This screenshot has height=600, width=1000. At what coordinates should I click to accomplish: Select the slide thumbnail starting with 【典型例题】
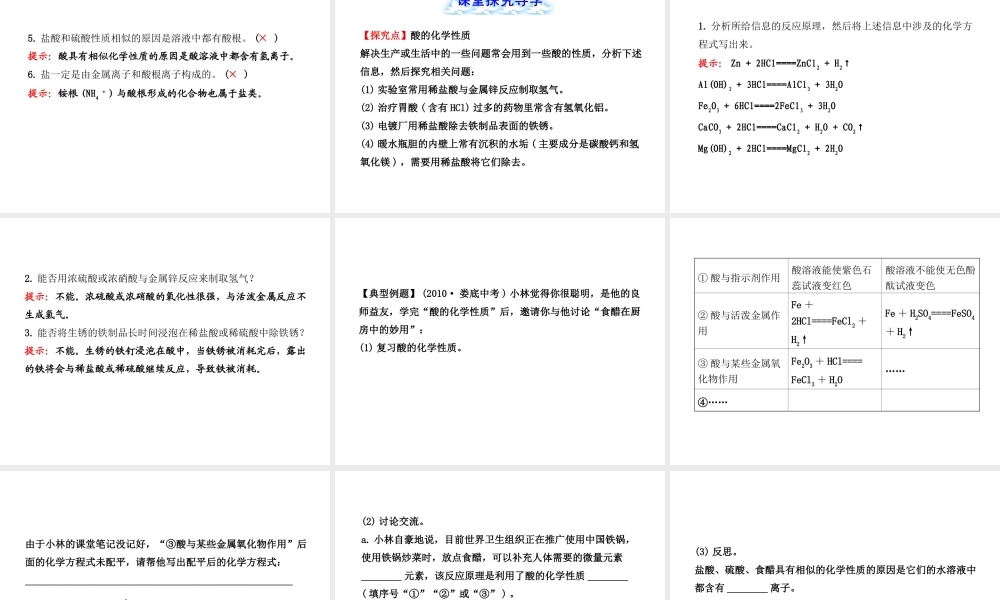tap(500, 341)
